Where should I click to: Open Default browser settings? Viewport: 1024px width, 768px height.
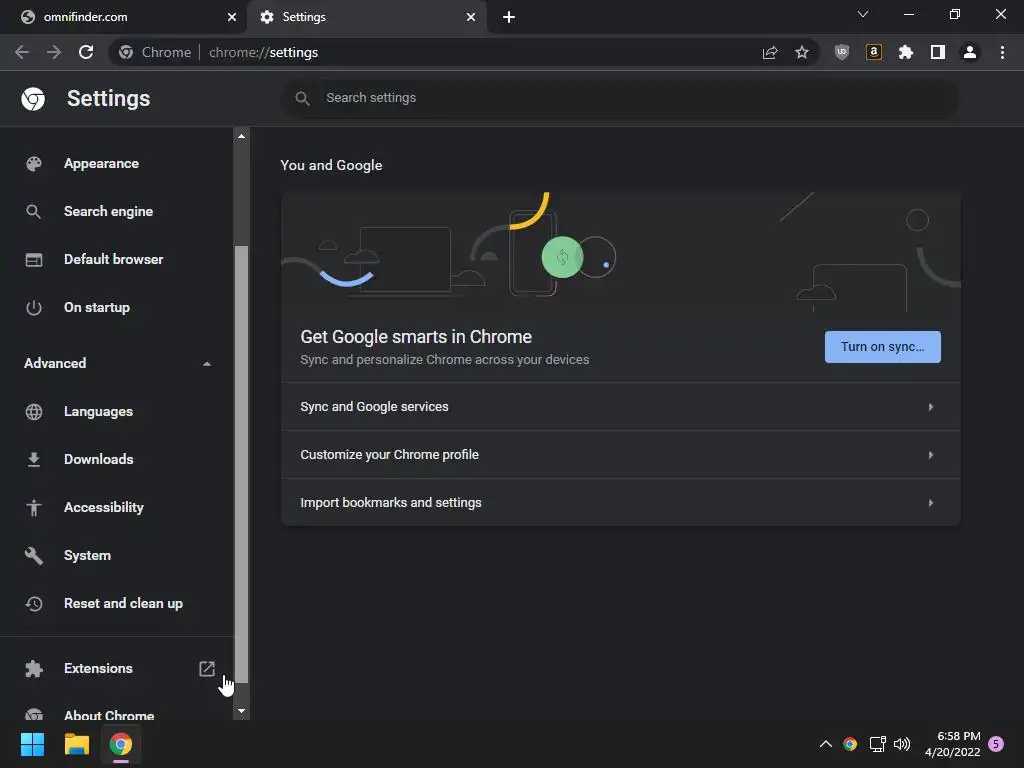(114, 260)
